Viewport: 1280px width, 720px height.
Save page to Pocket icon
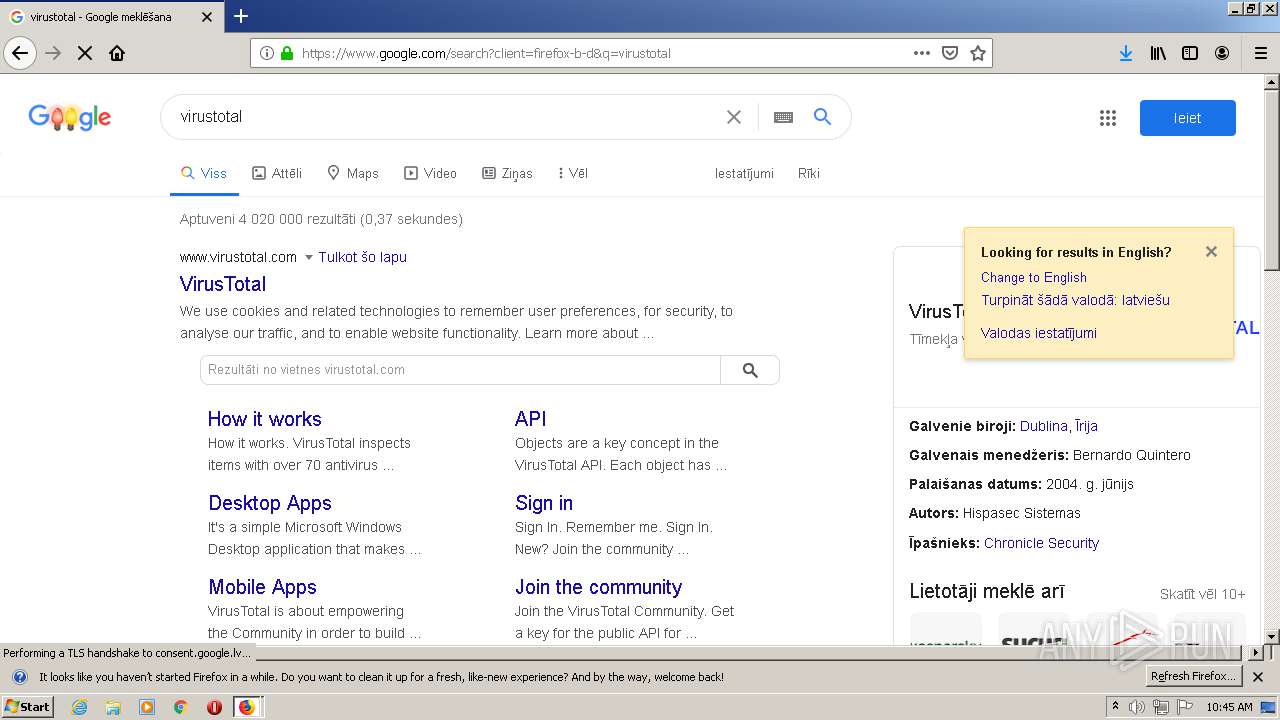click(950, 53)
